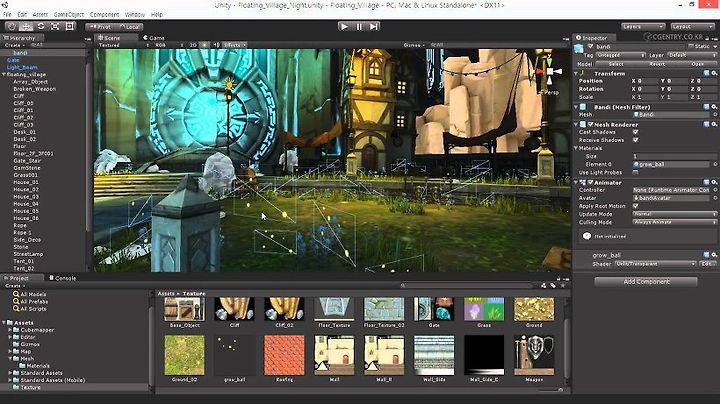Toggle Cast Shadows checkbox
Screen dimensions: 720x404
click(x=636, y=132)
